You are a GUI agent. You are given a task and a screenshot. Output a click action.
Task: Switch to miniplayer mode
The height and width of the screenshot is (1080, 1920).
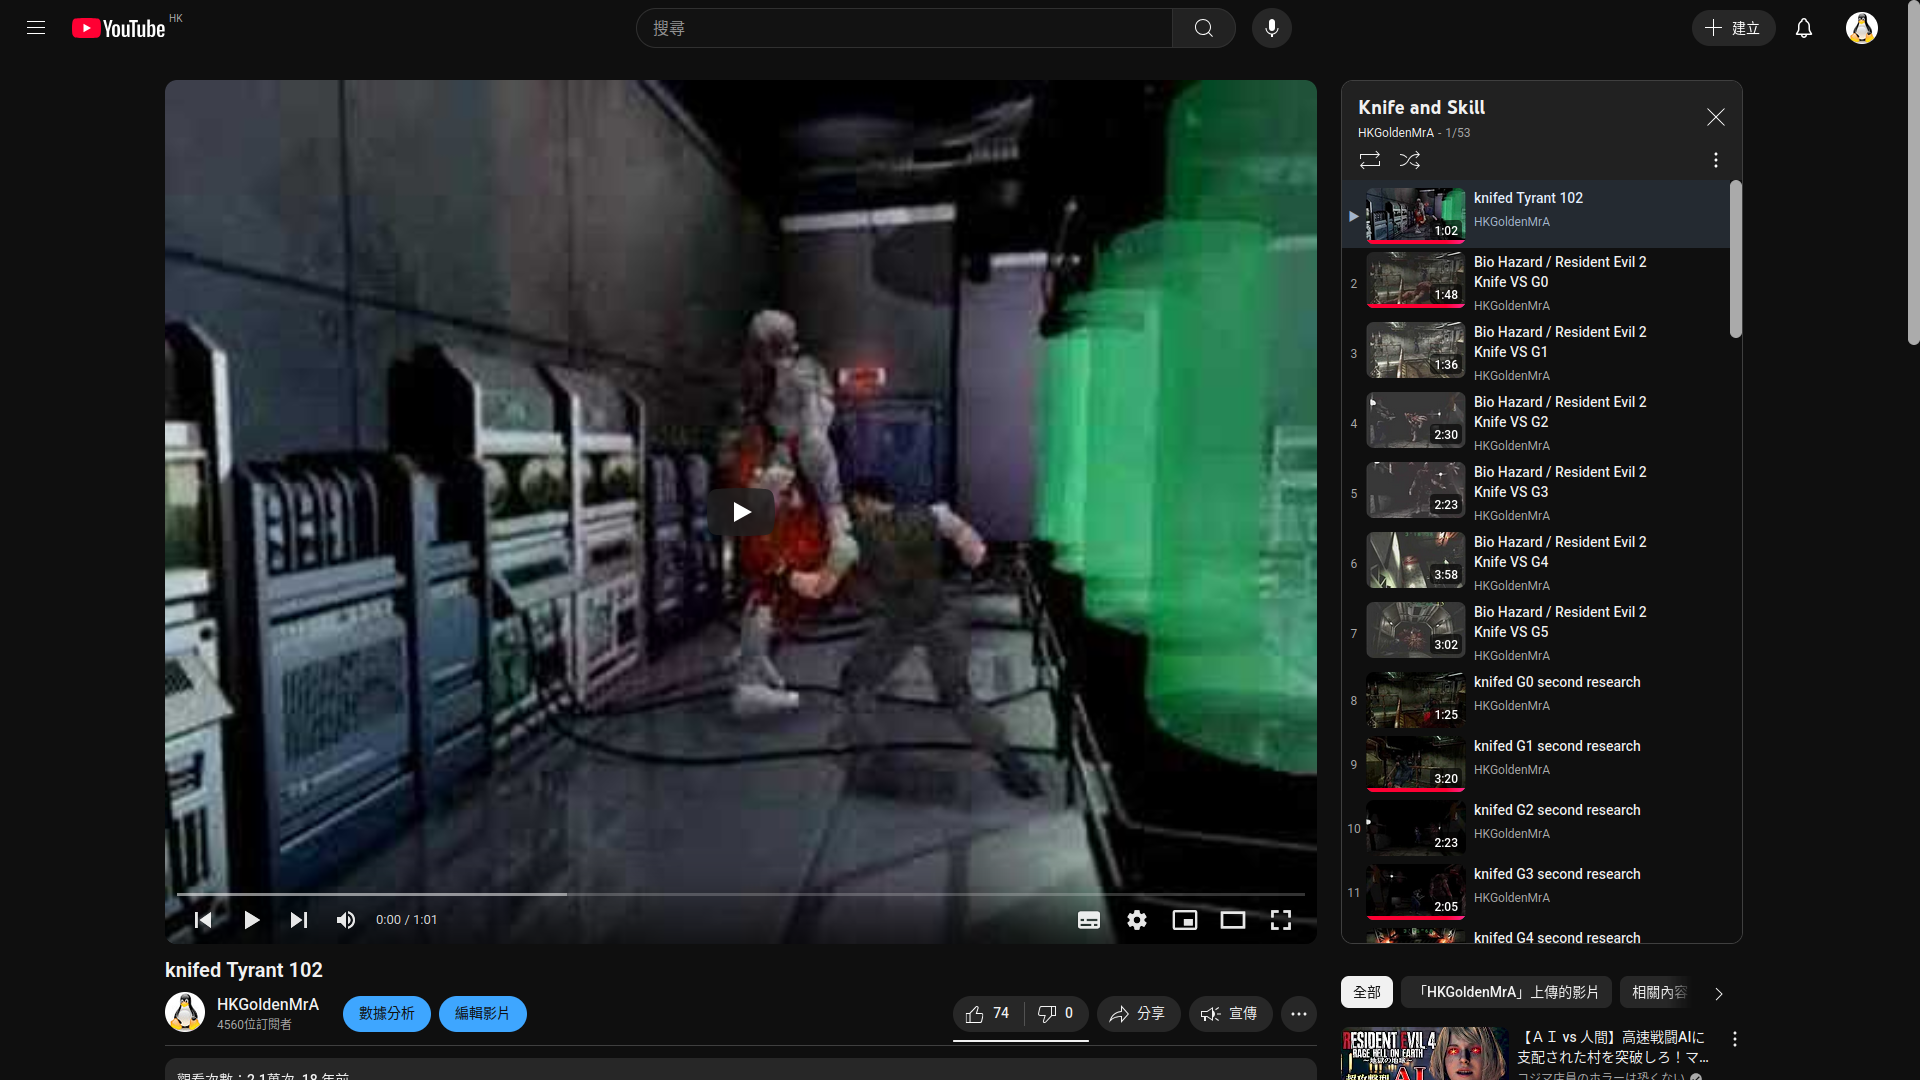coord(1185,920)
